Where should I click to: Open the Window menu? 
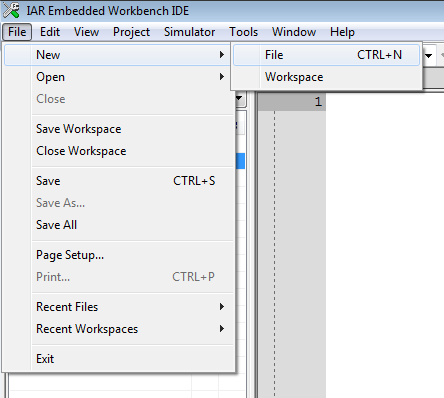pos(294,32)
